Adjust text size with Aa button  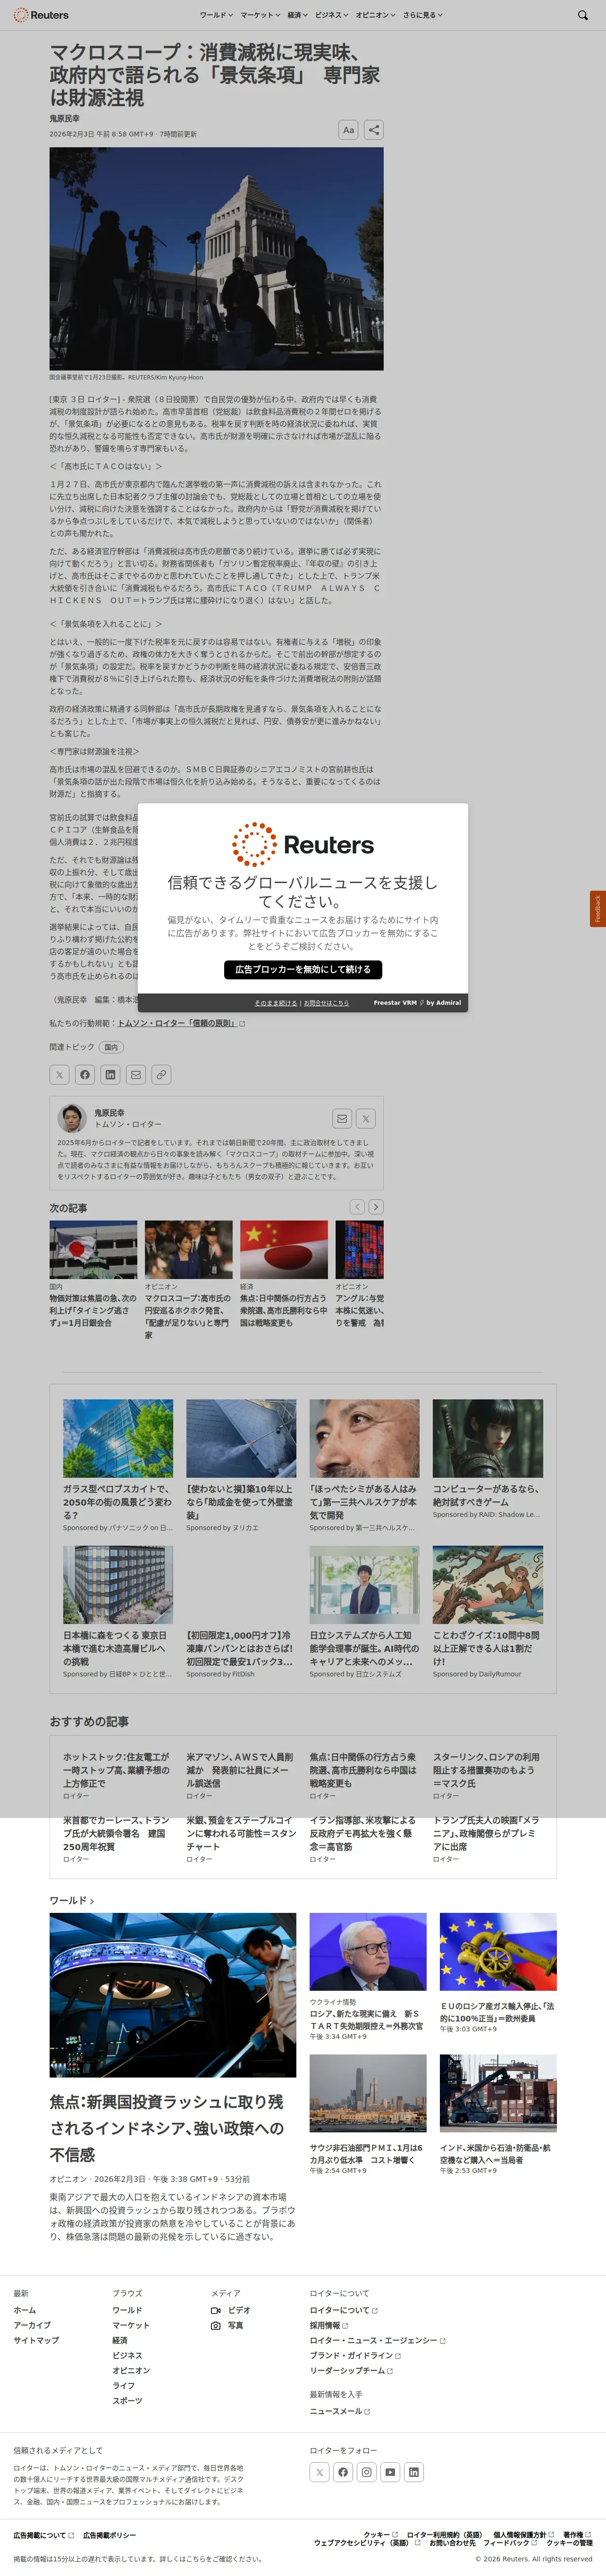[x=348, y=130]
